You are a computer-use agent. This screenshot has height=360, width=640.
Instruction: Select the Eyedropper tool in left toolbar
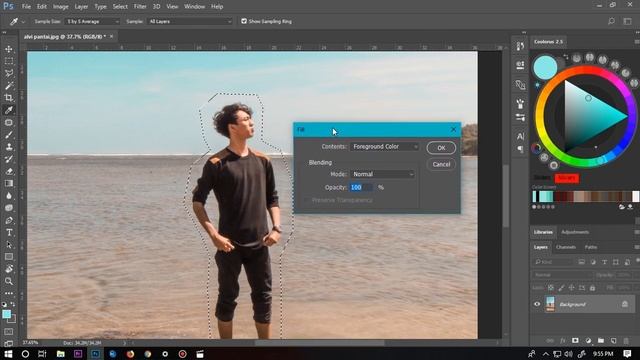pos(9,110)
